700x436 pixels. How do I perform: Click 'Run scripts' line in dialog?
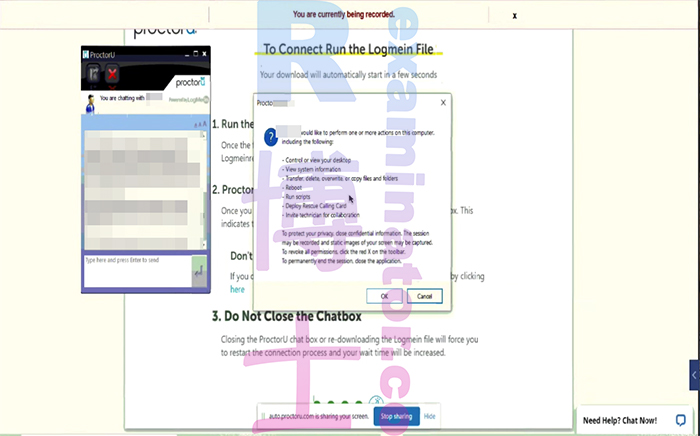[x=296, y=197]
